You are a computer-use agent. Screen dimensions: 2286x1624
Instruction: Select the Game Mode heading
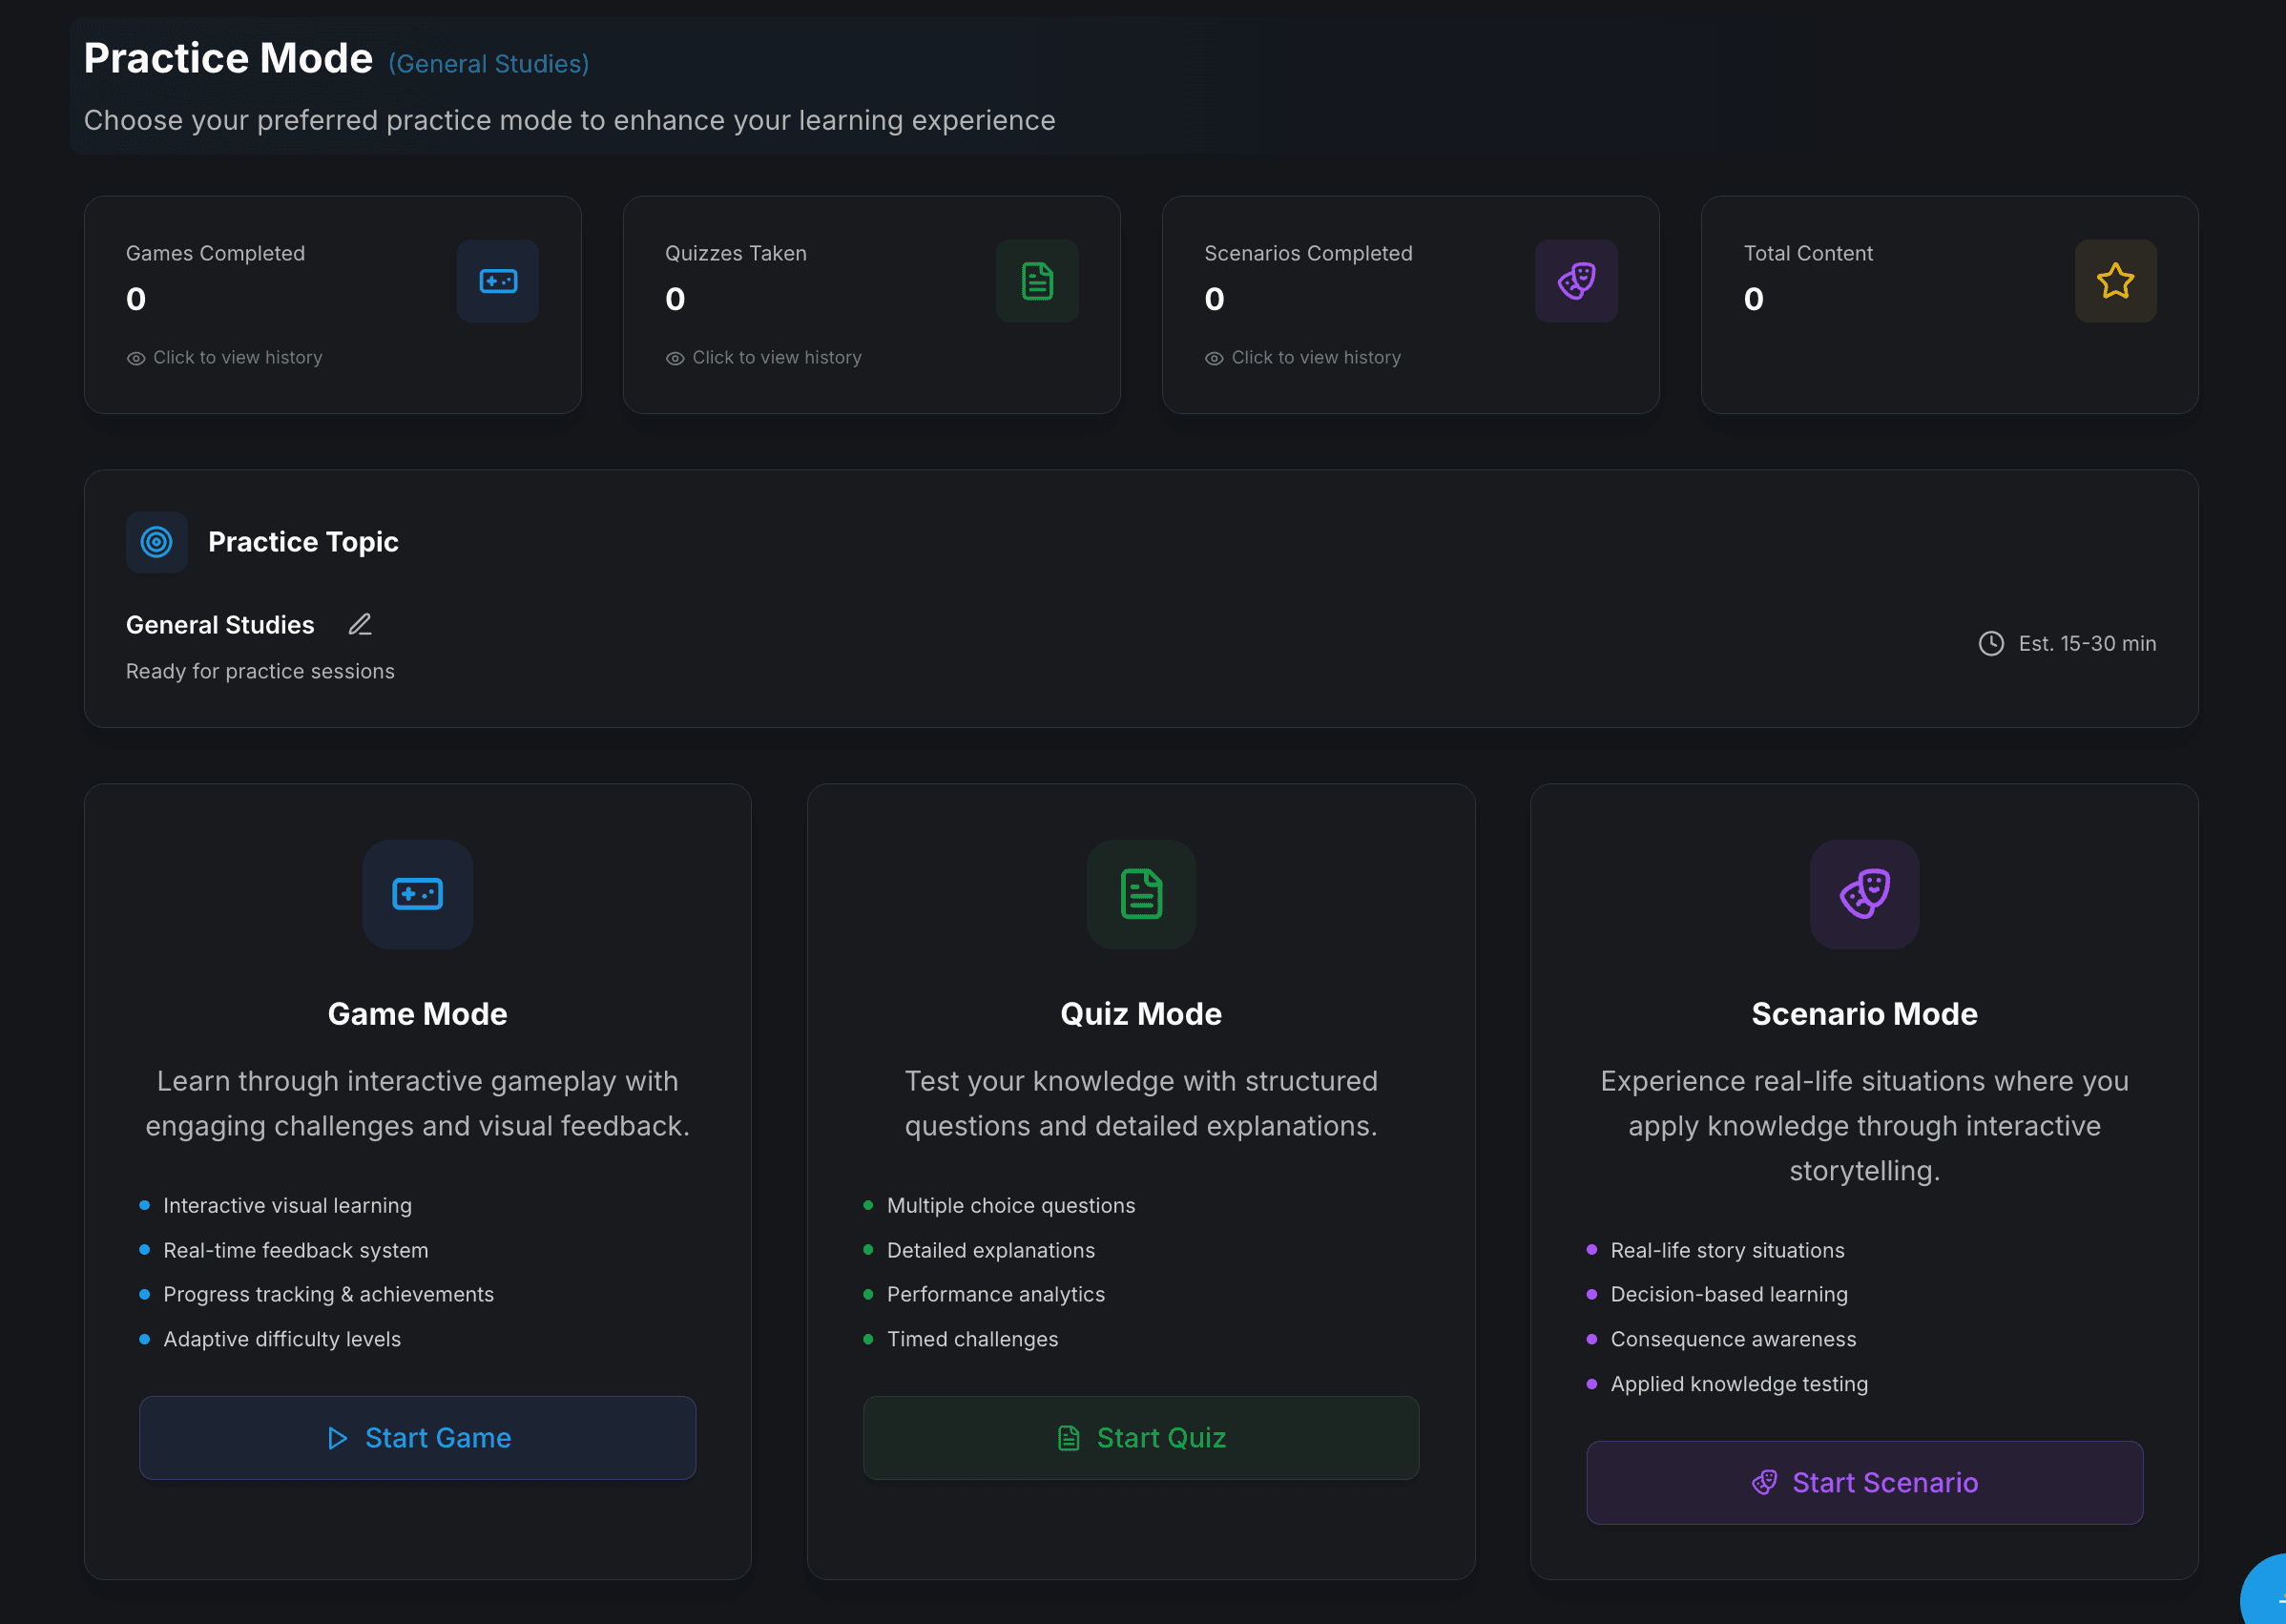point(417,1014)
